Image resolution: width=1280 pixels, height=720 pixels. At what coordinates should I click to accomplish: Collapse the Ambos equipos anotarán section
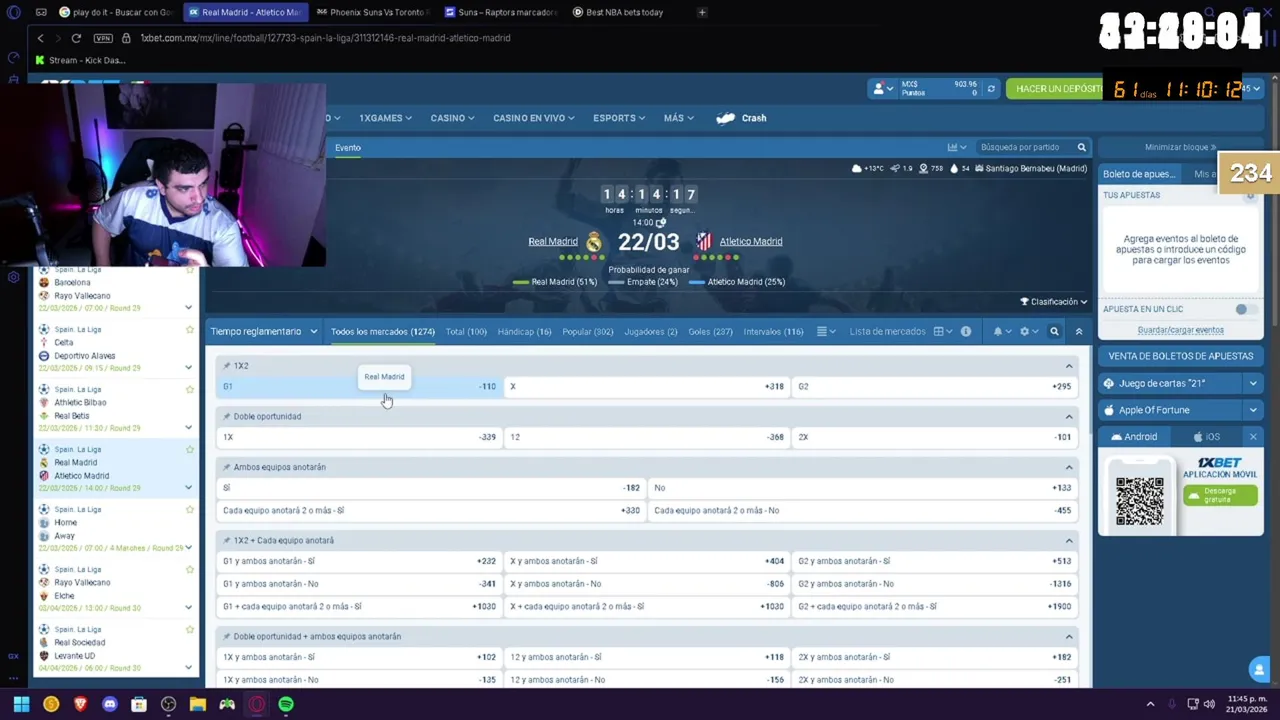click(x=1069, y=467)
